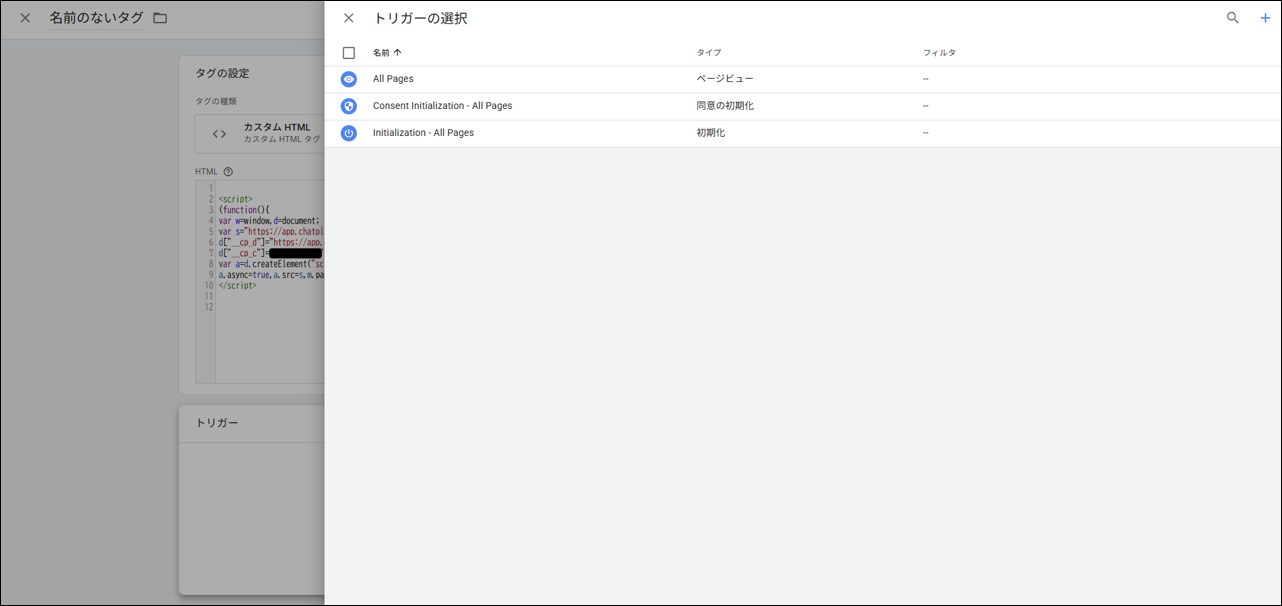Click the フィルタ column header
Screen dimensions: 1282x606
939,53
